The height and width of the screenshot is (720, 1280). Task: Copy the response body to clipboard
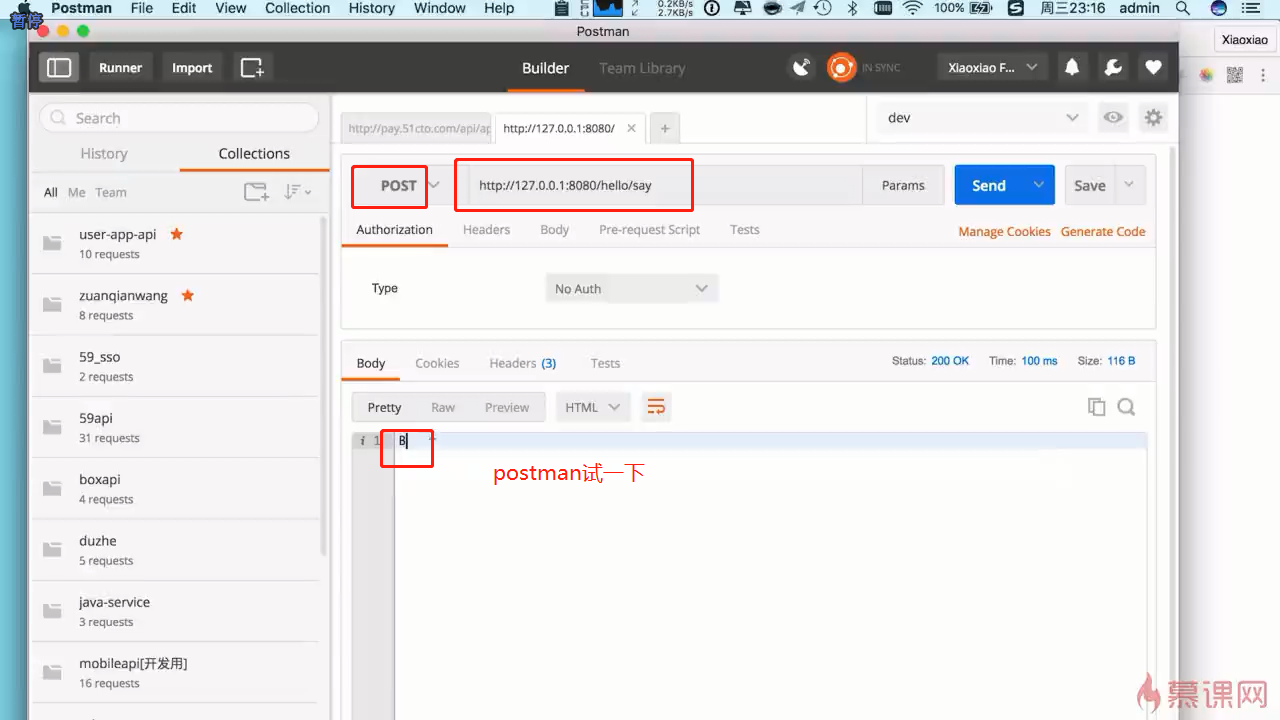(1096, 407)
